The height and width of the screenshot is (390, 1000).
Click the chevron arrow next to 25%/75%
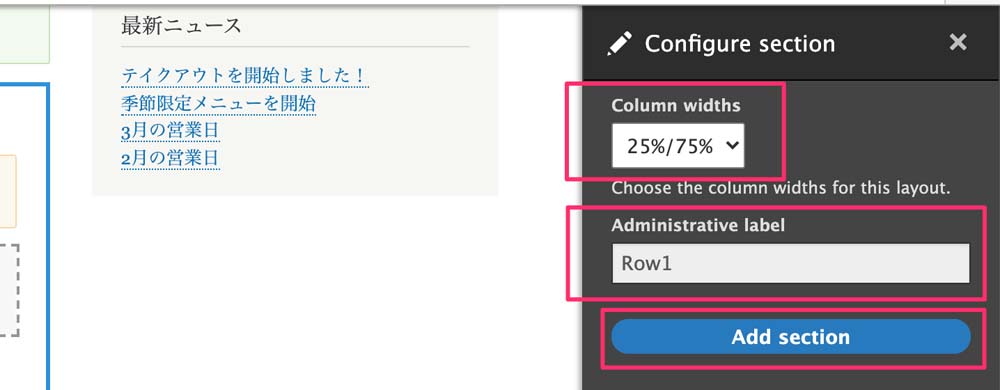733,146
